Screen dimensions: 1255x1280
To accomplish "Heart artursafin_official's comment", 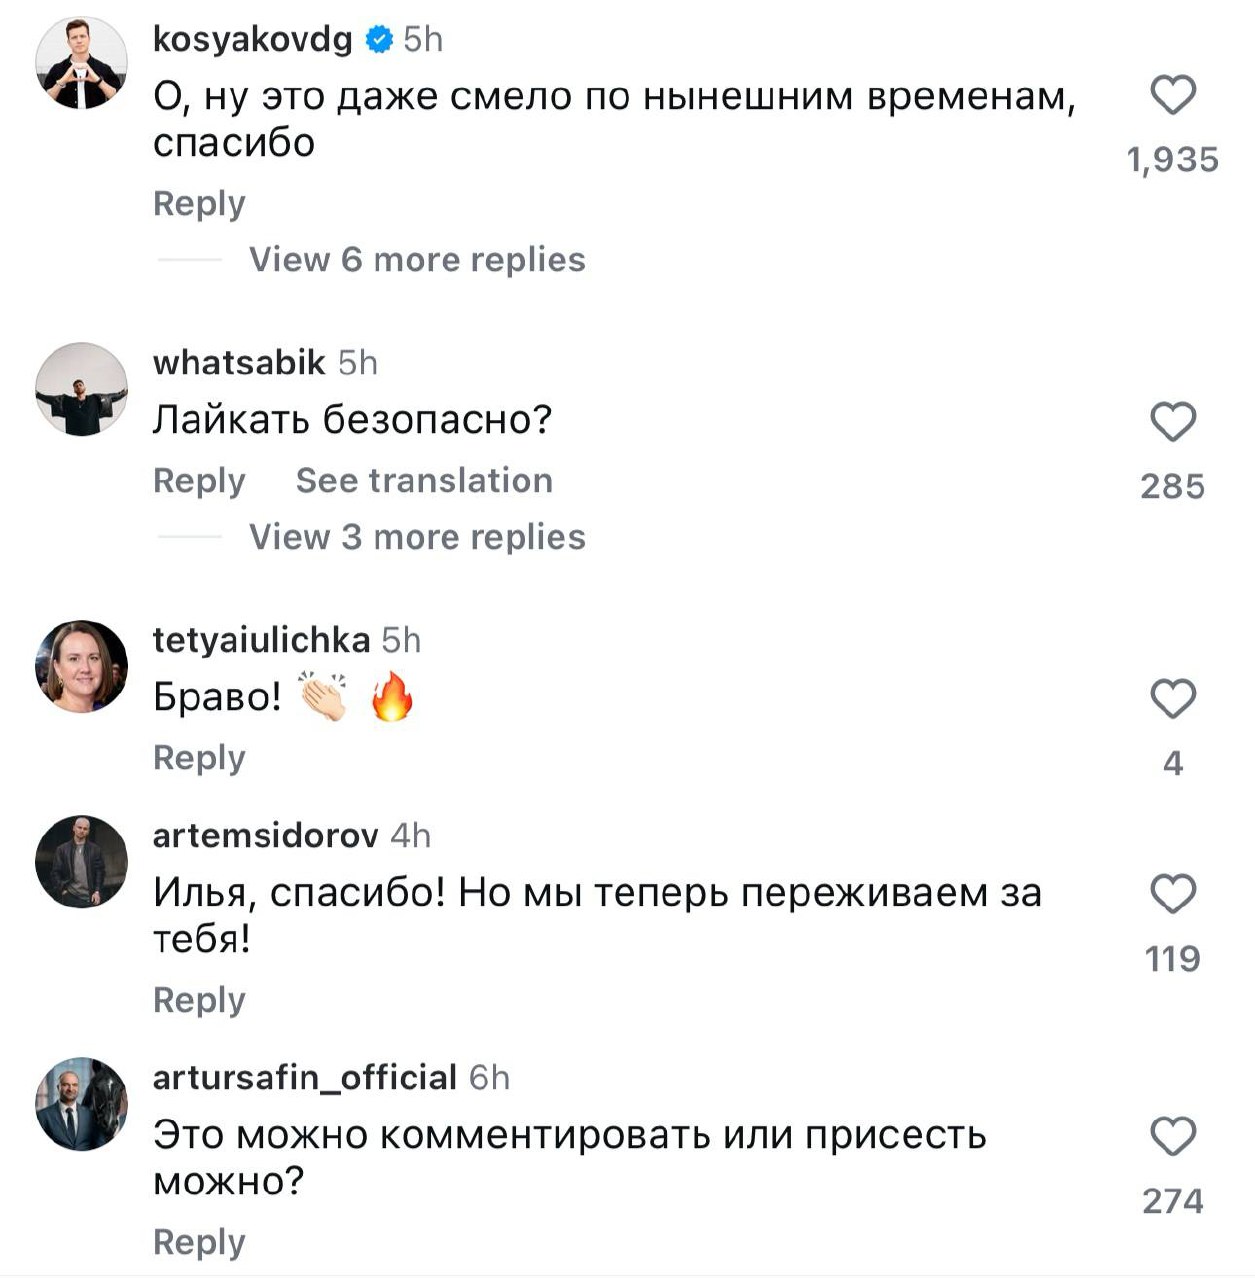I will 1173,1137.
